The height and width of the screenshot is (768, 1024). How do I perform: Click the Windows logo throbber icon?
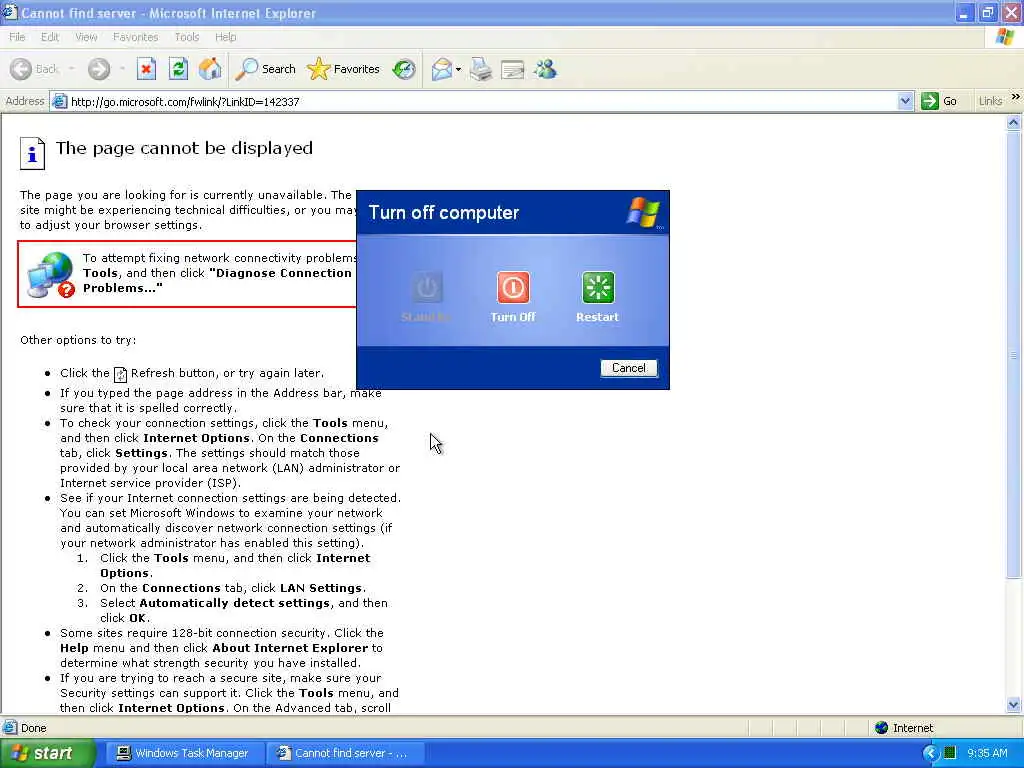click(x=1004, y=37)
